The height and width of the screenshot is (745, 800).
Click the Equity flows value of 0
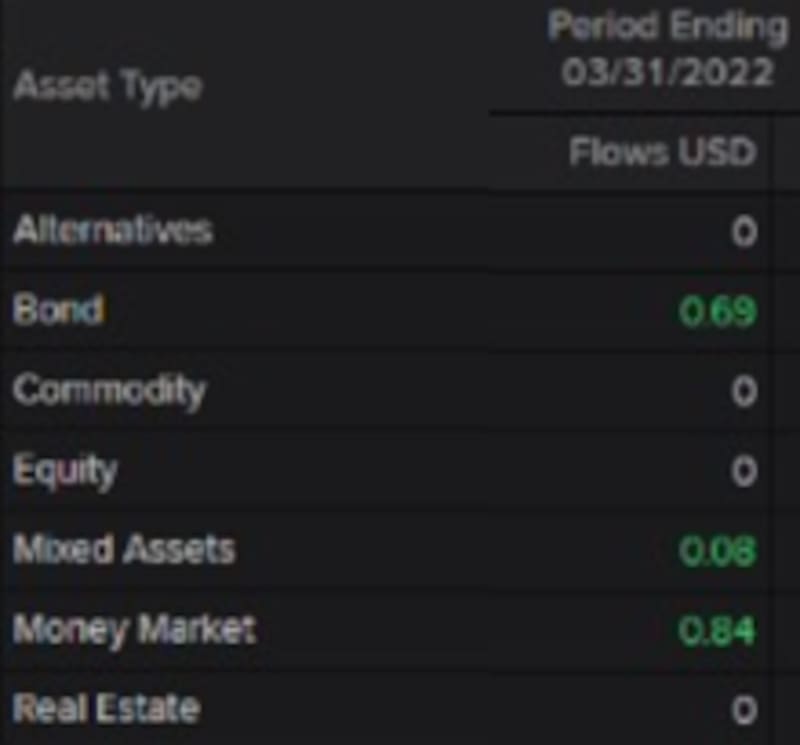click(x=743, y=471)
